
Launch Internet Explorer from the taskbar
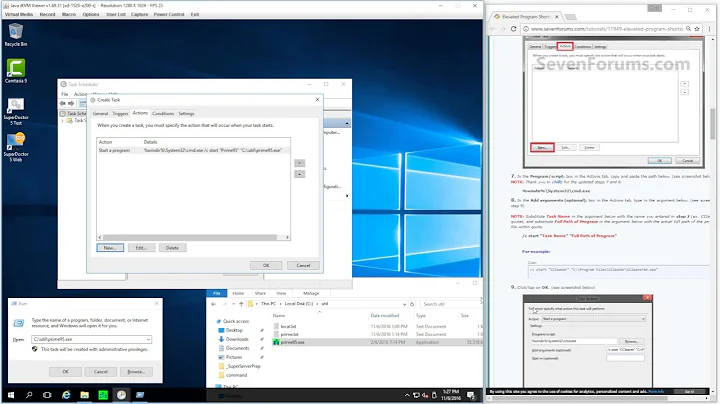click(66, 395)
